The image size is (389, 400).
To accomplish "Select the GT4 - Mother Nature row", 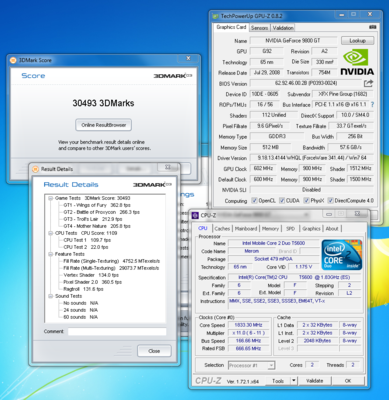I will coord(97,226).
